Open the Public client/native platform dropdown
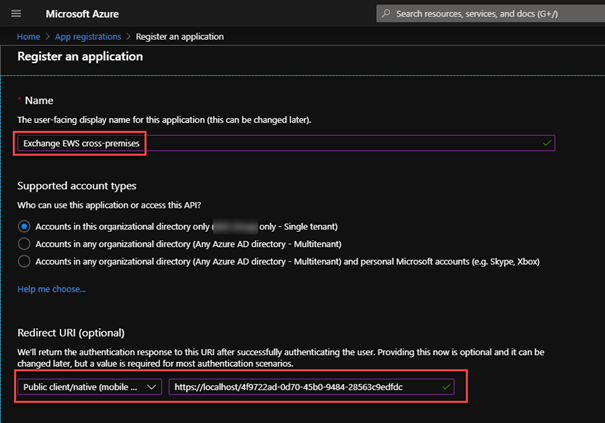 pos(90,387)
